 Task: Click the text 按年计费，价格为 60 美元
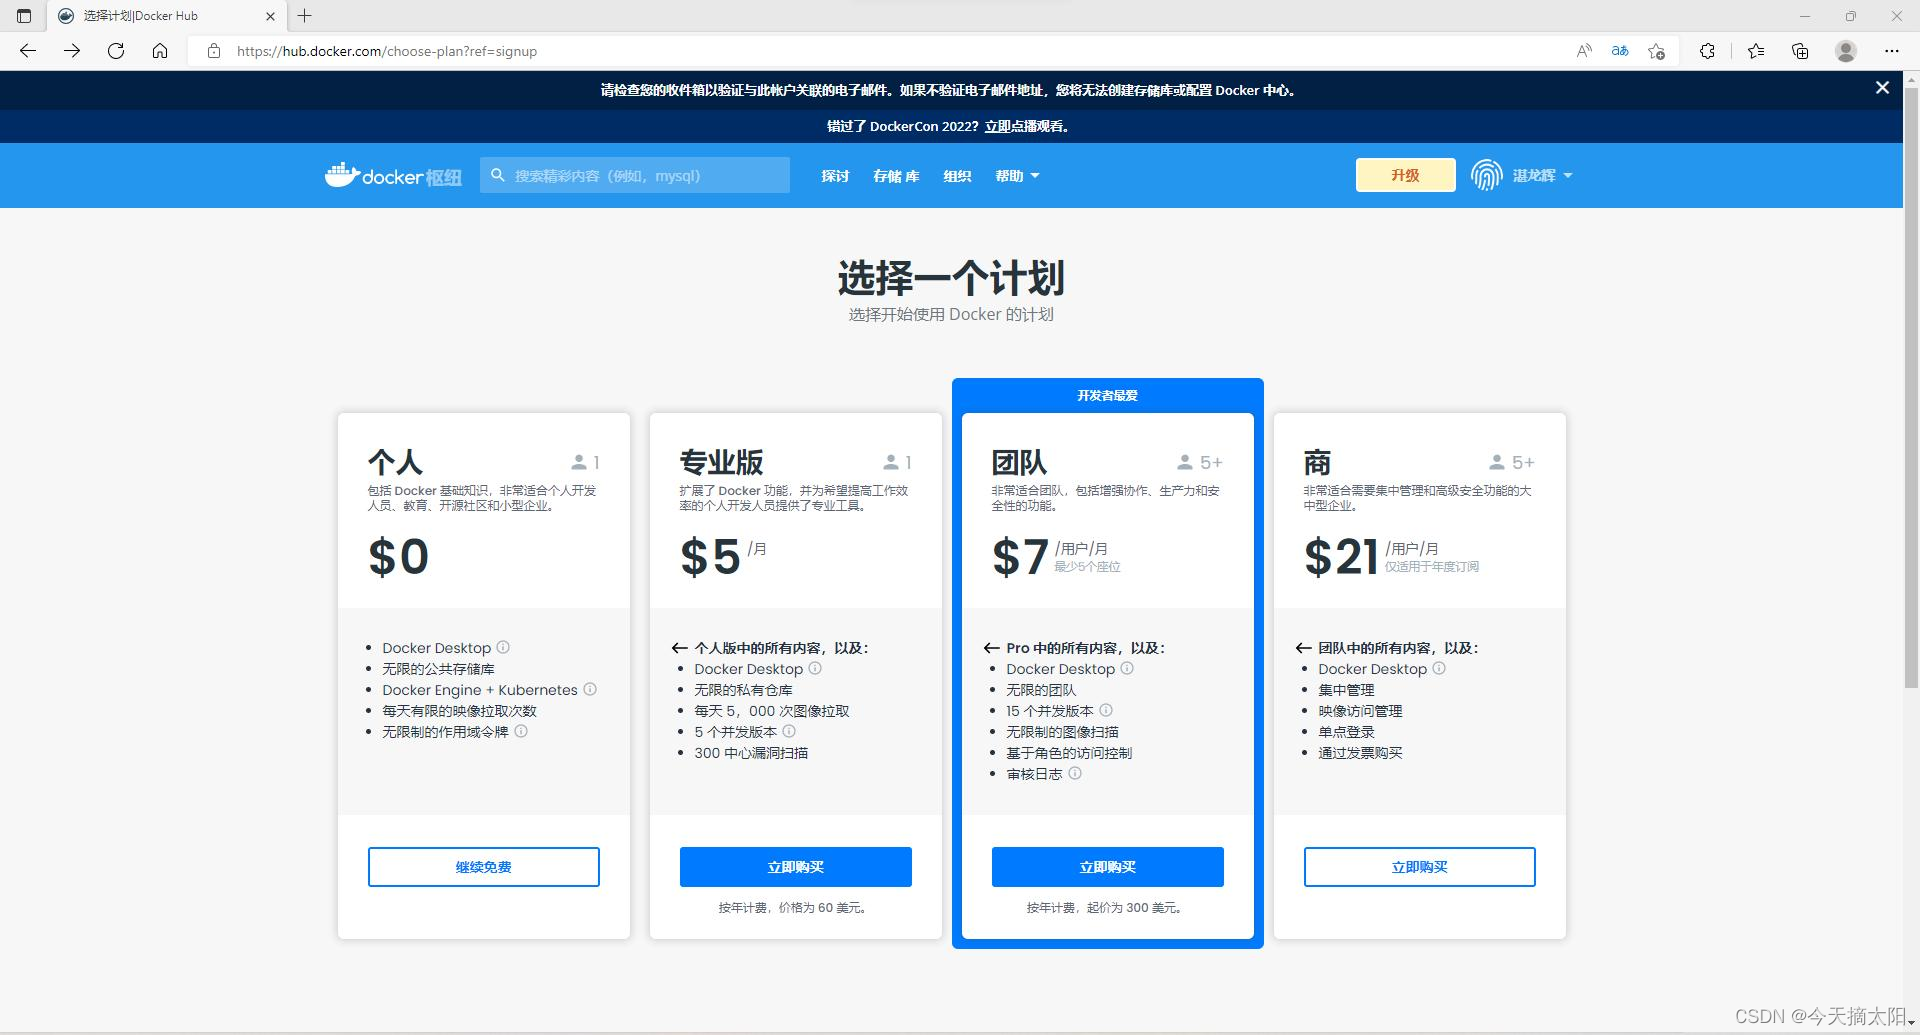[x=795, y=908]
